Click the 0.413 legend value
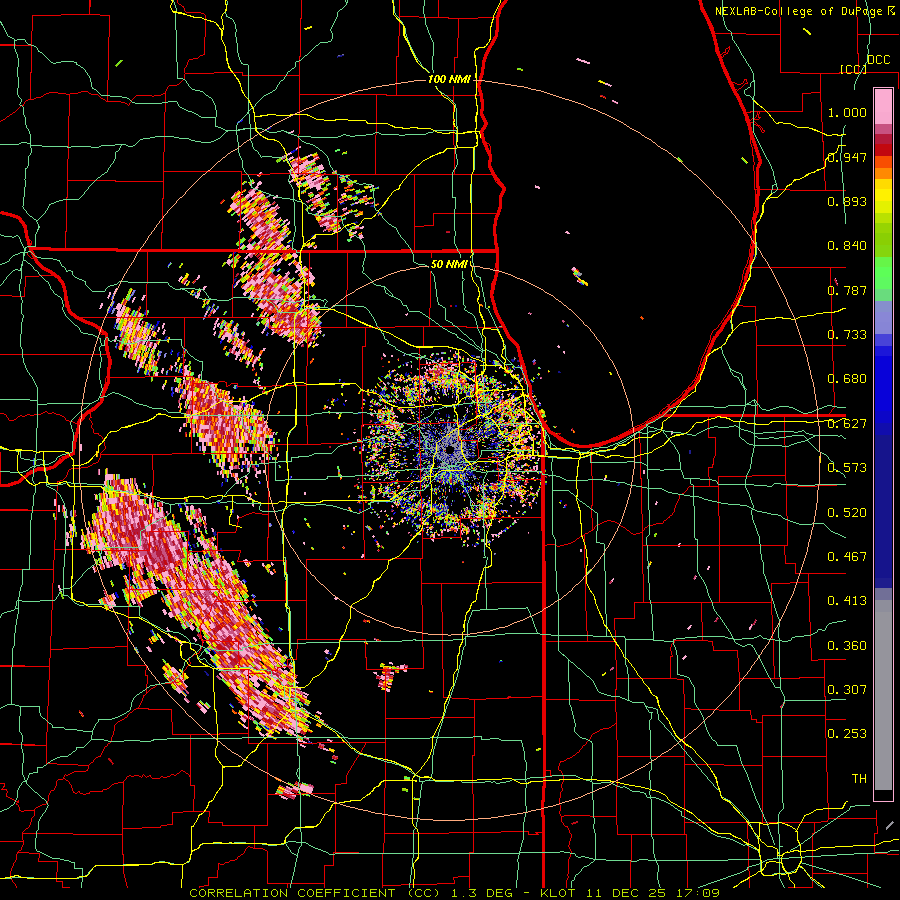Screen dimensions: 900x900 coord(847,601)
